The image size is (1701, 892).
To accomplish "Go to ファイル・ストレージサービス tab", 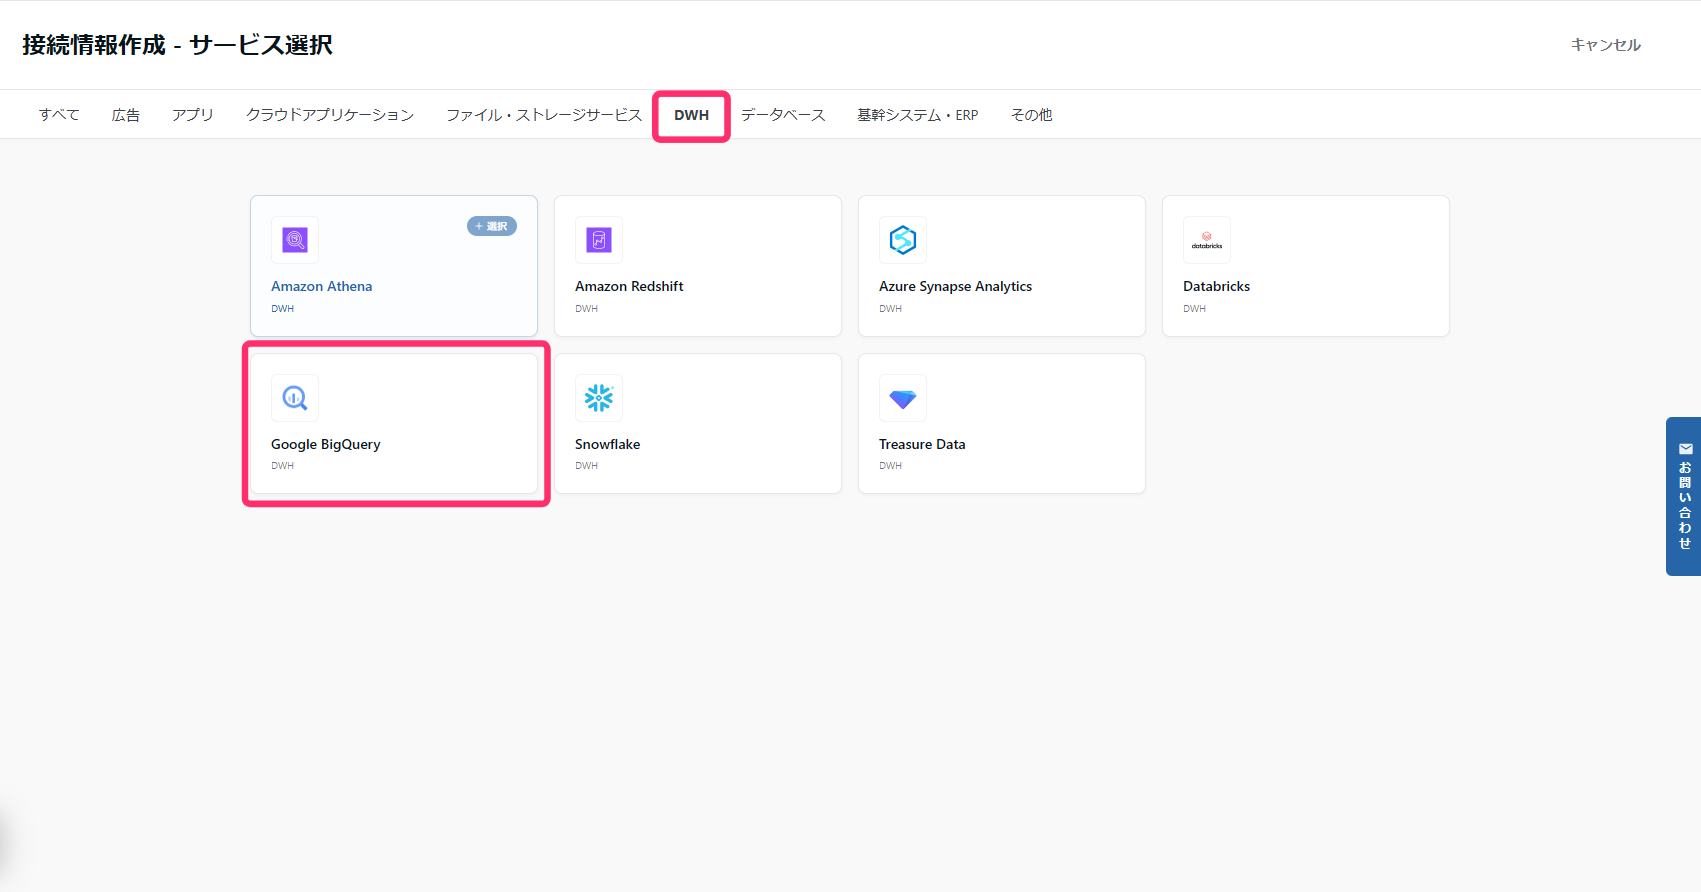I will tap(544, 115).
